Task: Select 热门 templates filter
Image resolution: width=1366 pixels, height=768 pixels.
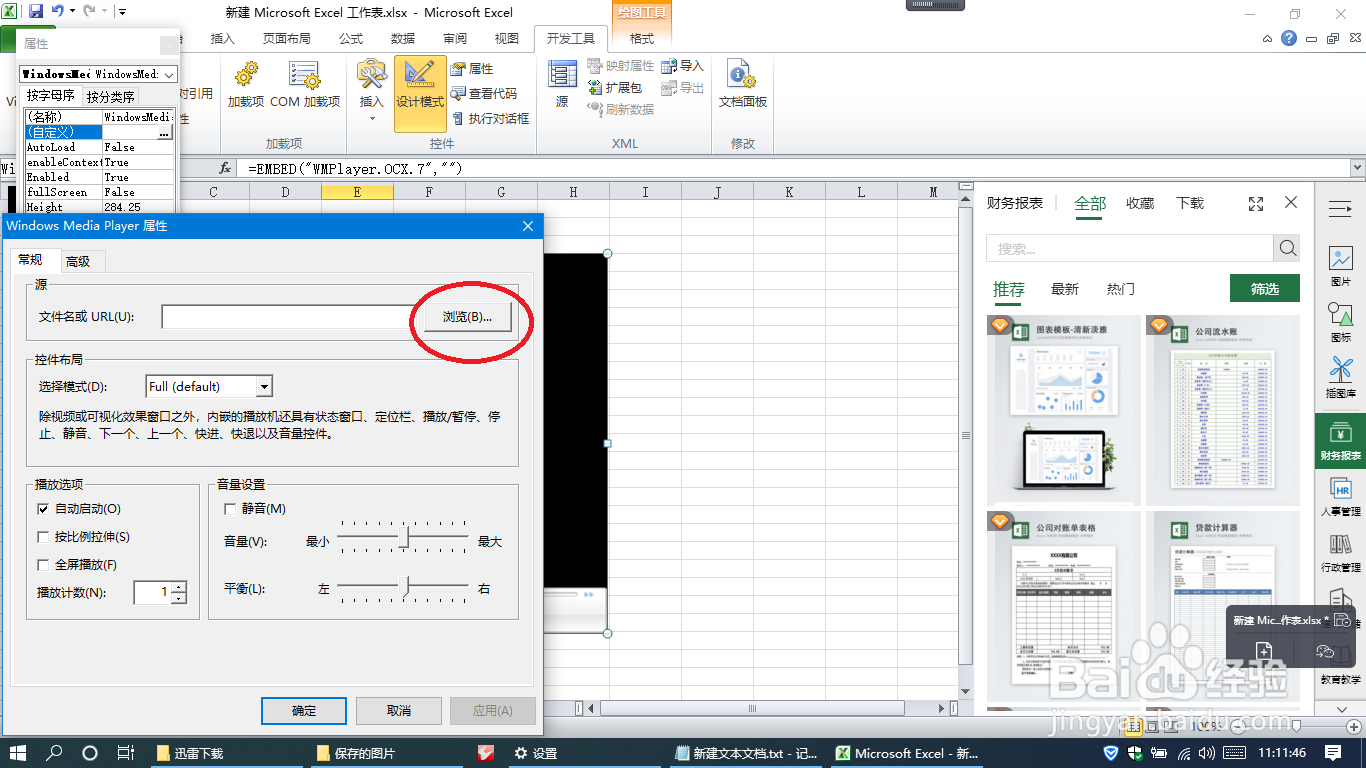Action: (x=1121, y=289)
